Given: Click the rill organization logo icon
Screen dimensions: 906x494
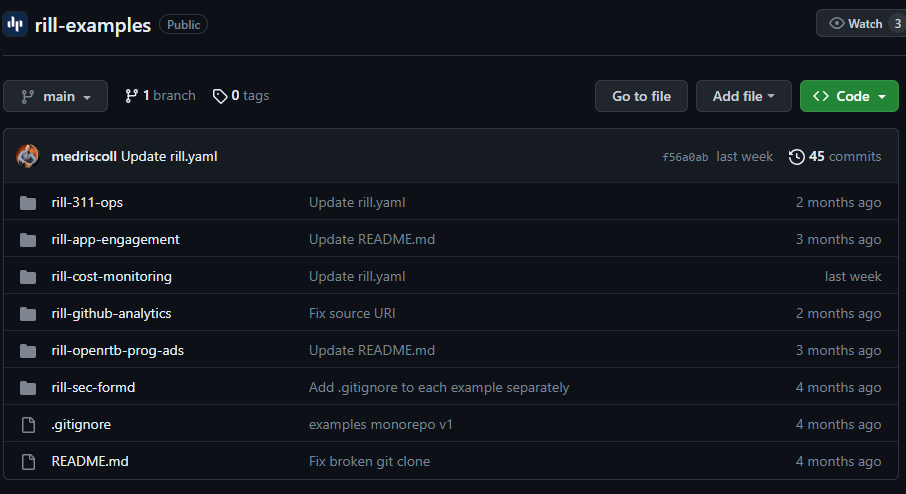Looking at the screenshot, I should pos(14,24).
